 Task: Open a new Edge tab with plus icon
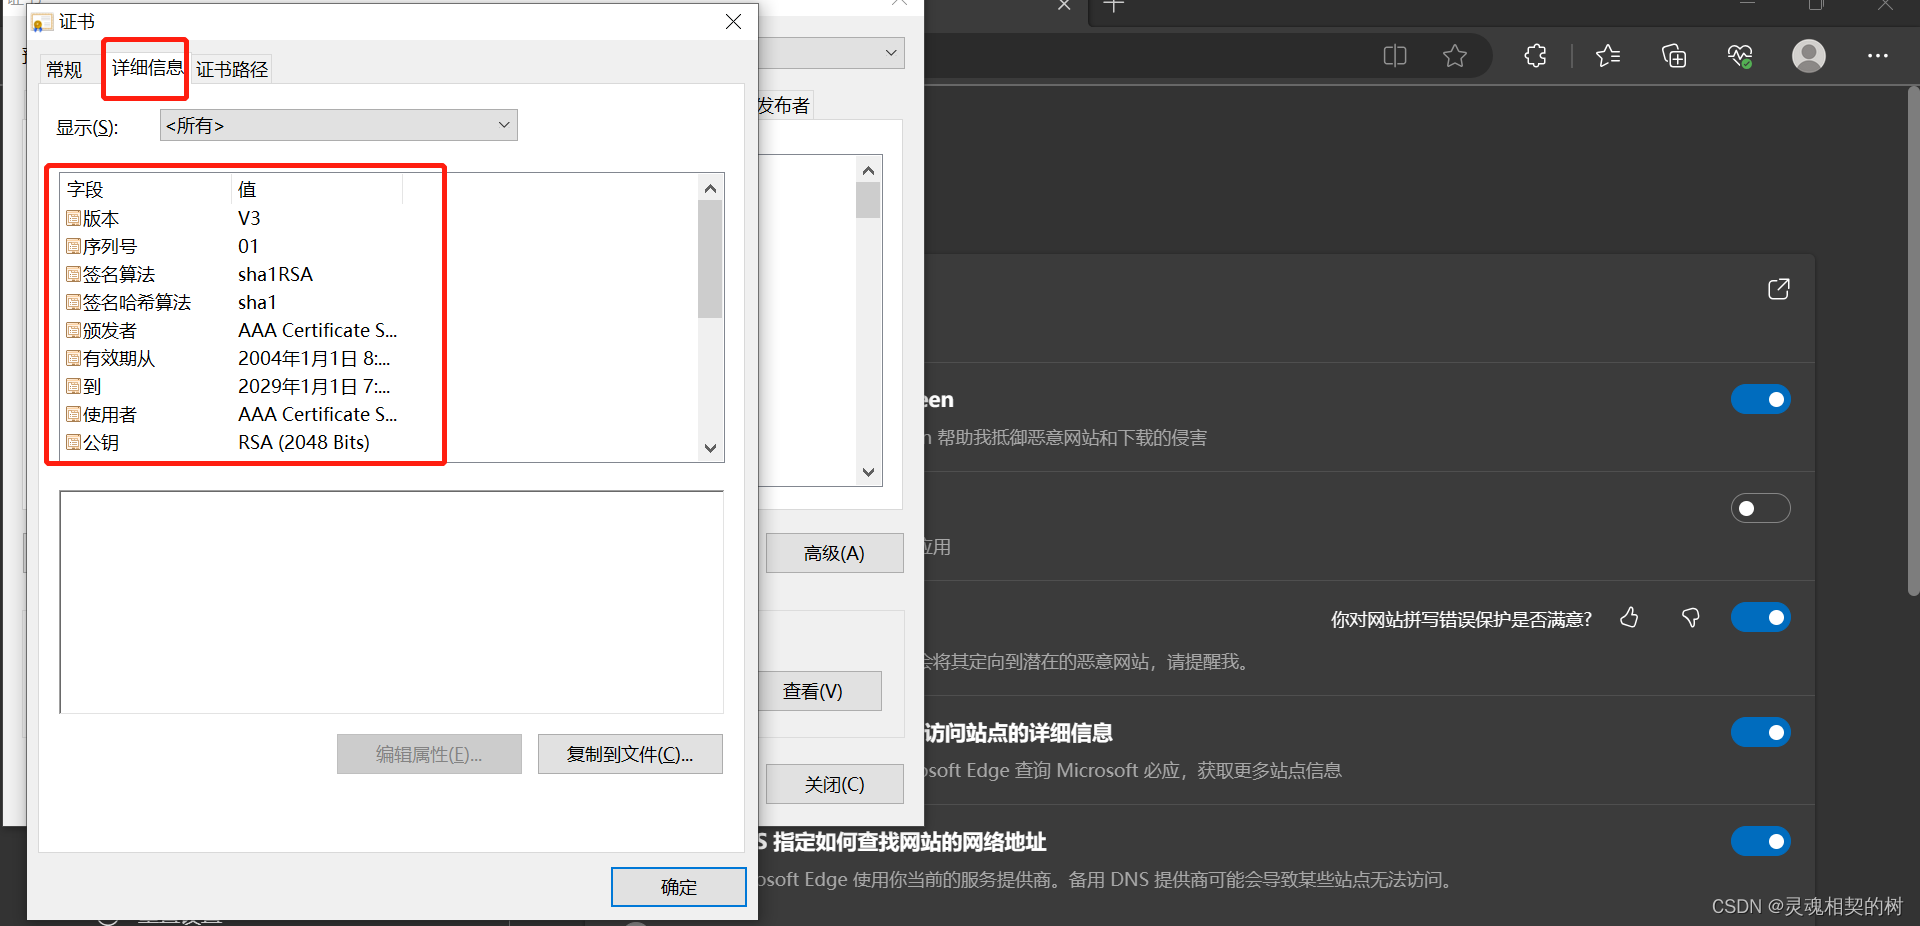coord(1114,6)
